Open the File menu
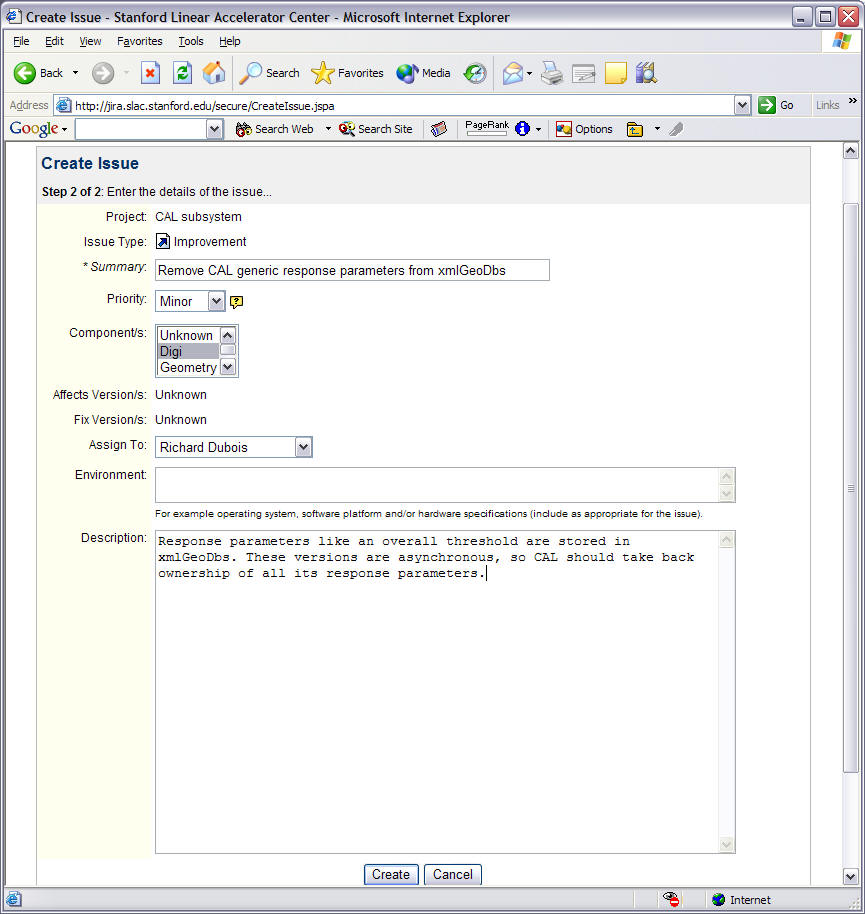865x914 pixels. pos(21,41)
